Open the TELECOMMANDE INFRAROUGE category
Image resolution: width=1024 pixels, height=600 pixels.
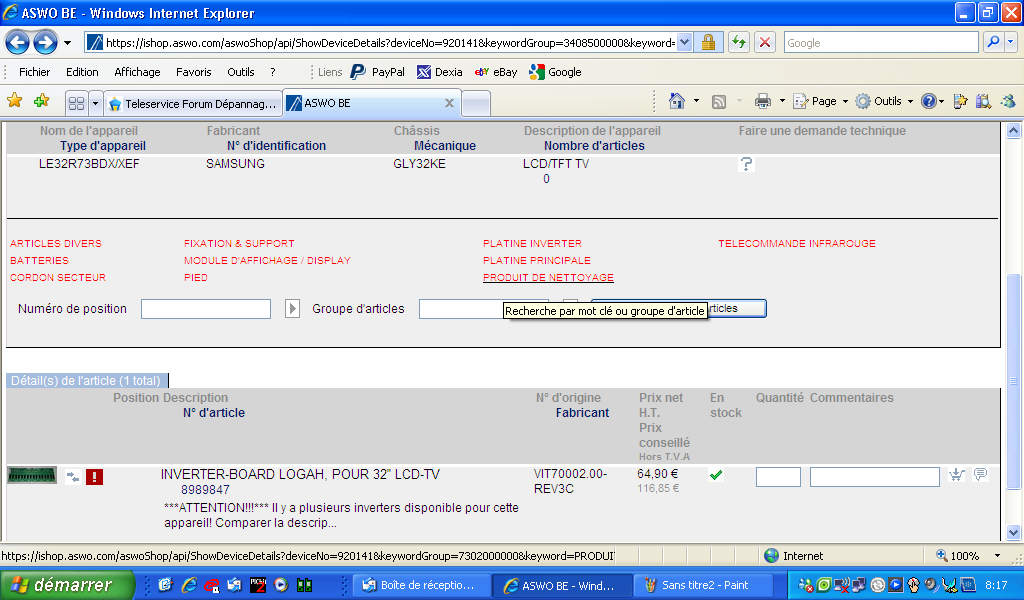click(x=797, y=244)
